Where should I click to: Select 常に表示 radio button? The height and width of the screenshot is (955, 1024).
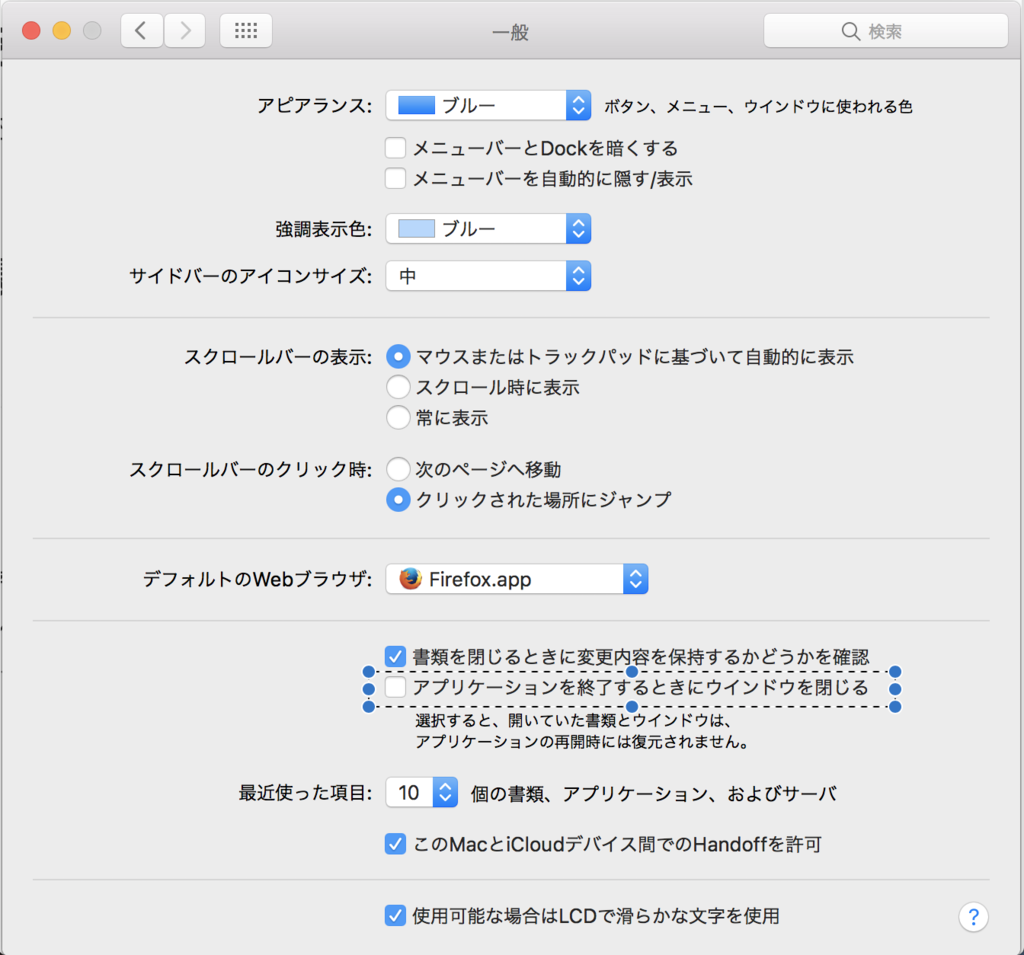398,417
